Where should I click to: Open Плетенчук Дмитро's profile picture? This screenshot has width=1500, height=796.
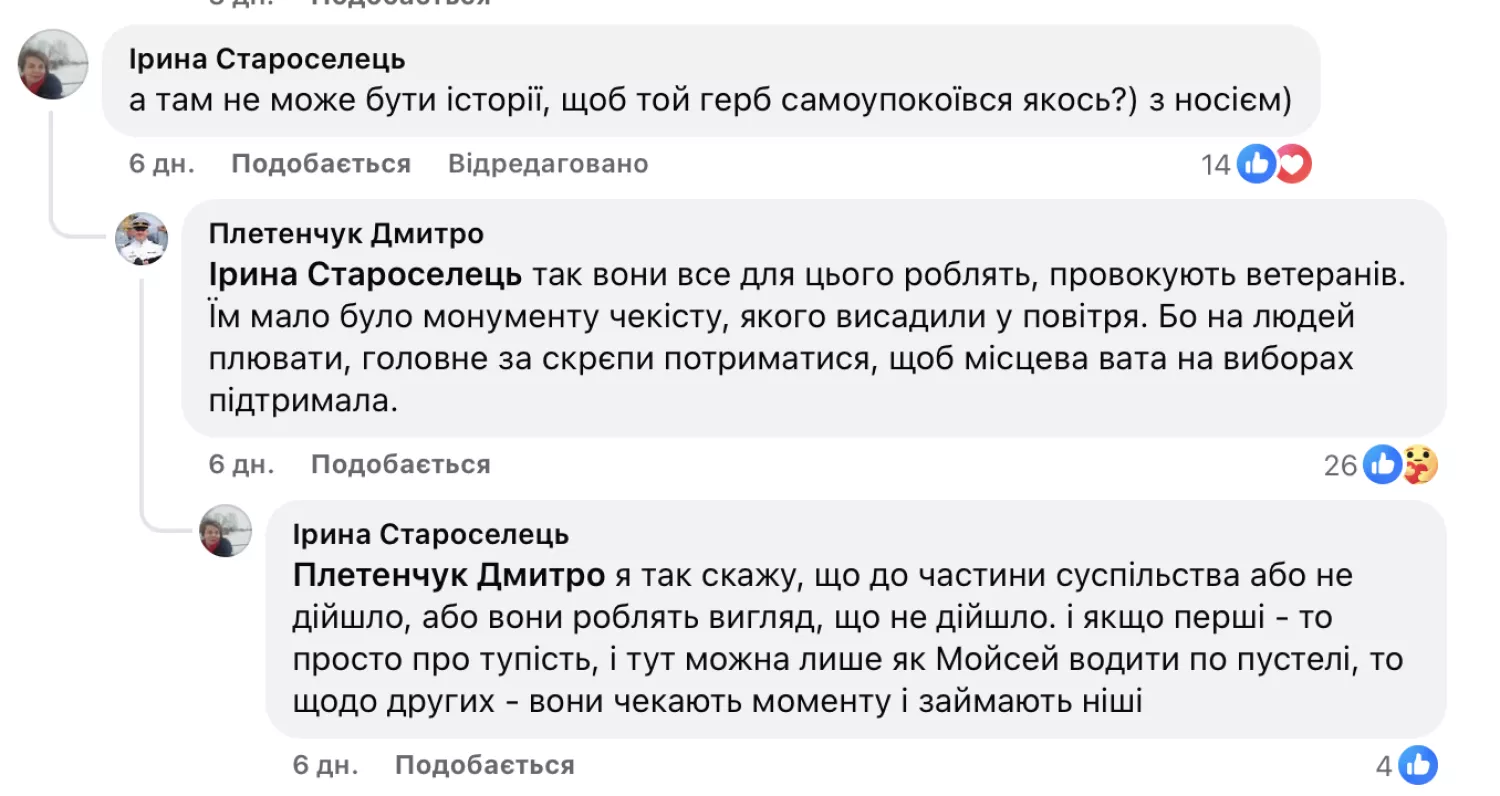pyautogui.click(x=140, y=240)
